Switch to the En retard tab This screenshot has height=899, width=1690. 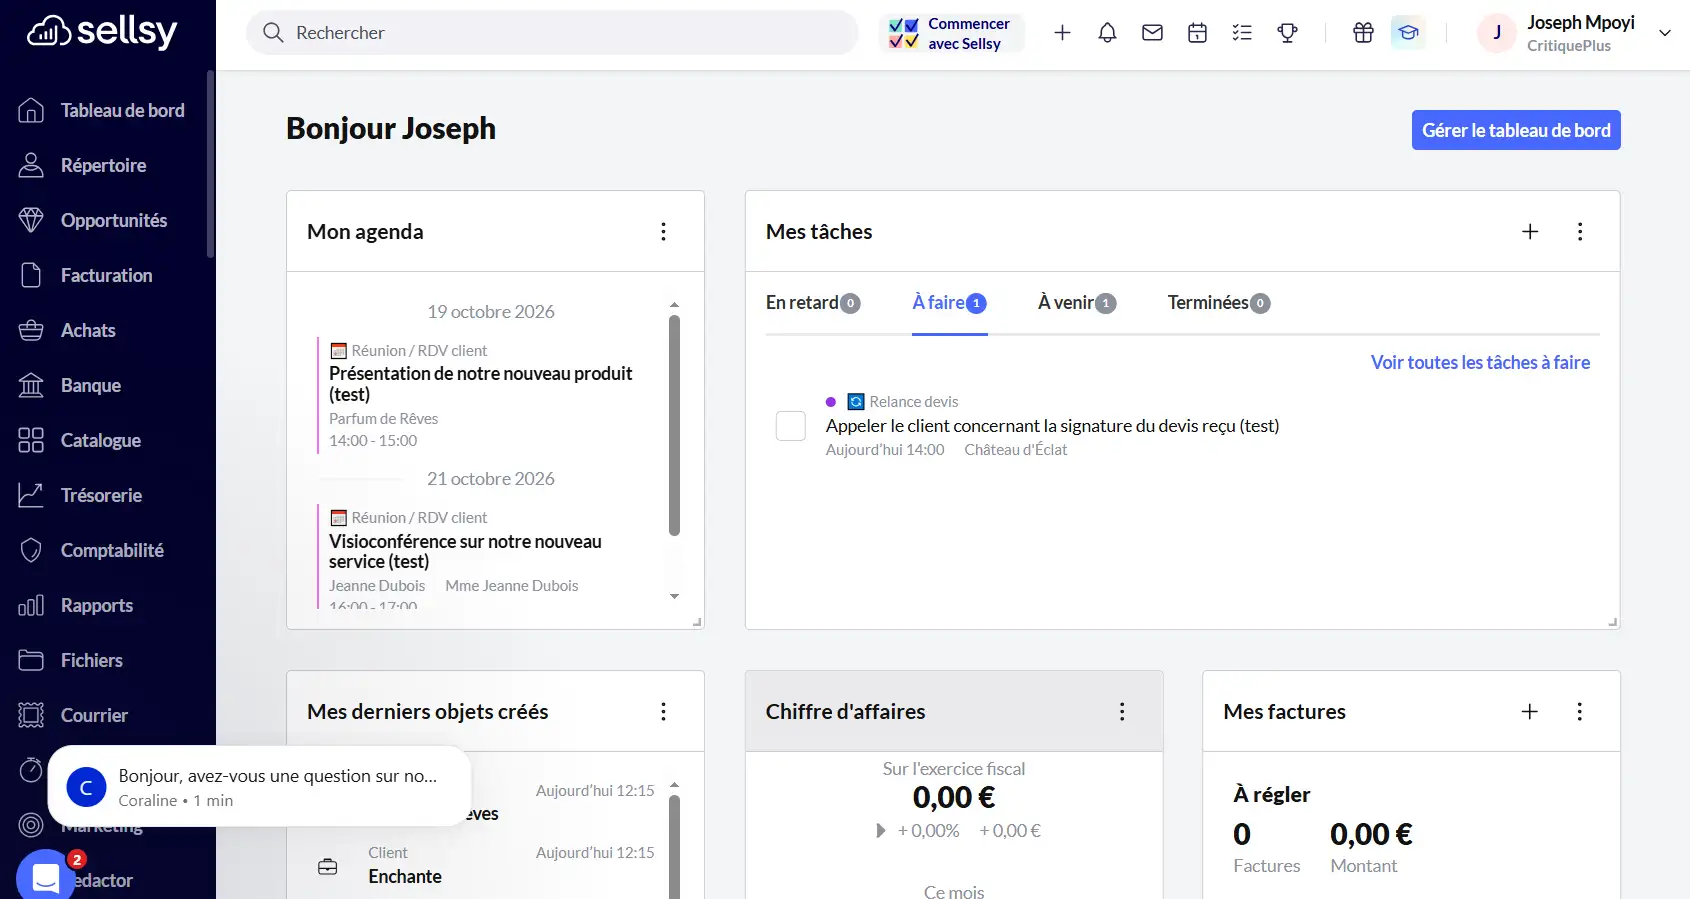coord(813,303)
